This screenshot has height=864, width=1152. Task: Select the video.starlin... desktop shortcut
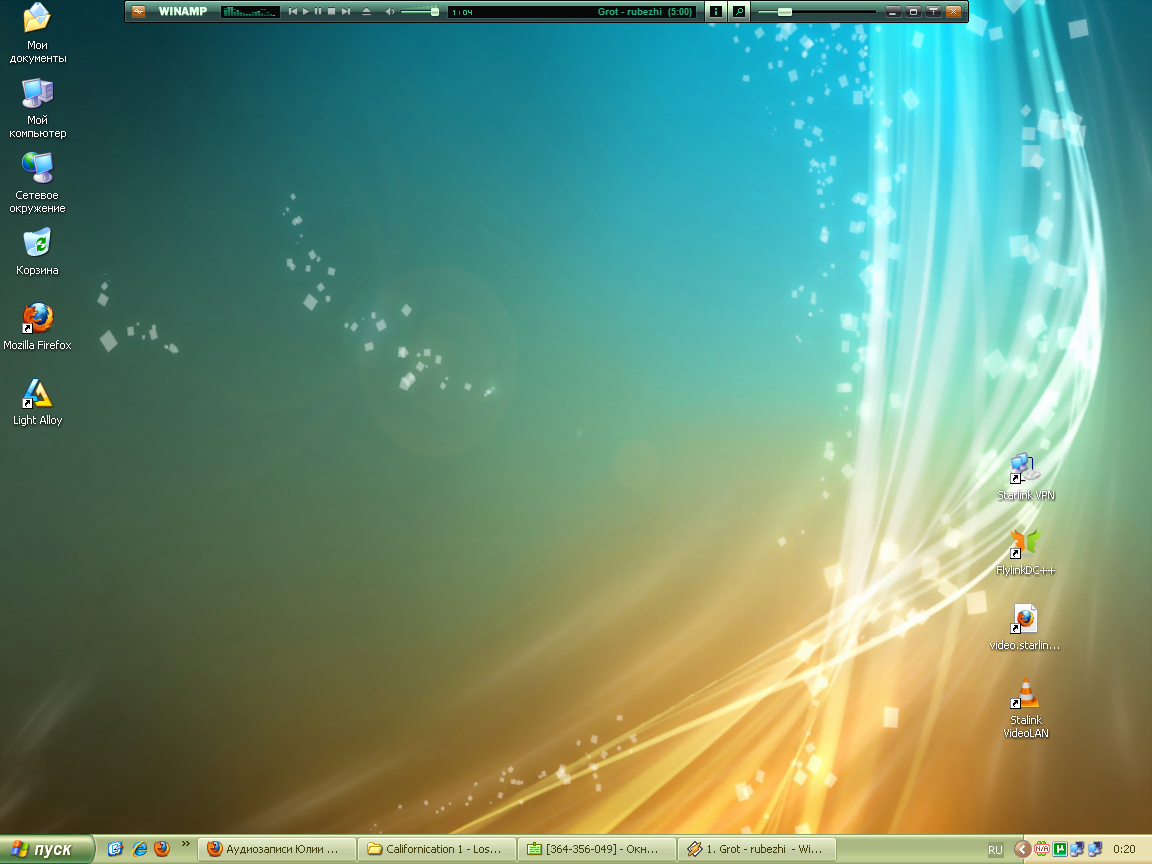(x=1025, y=627)
